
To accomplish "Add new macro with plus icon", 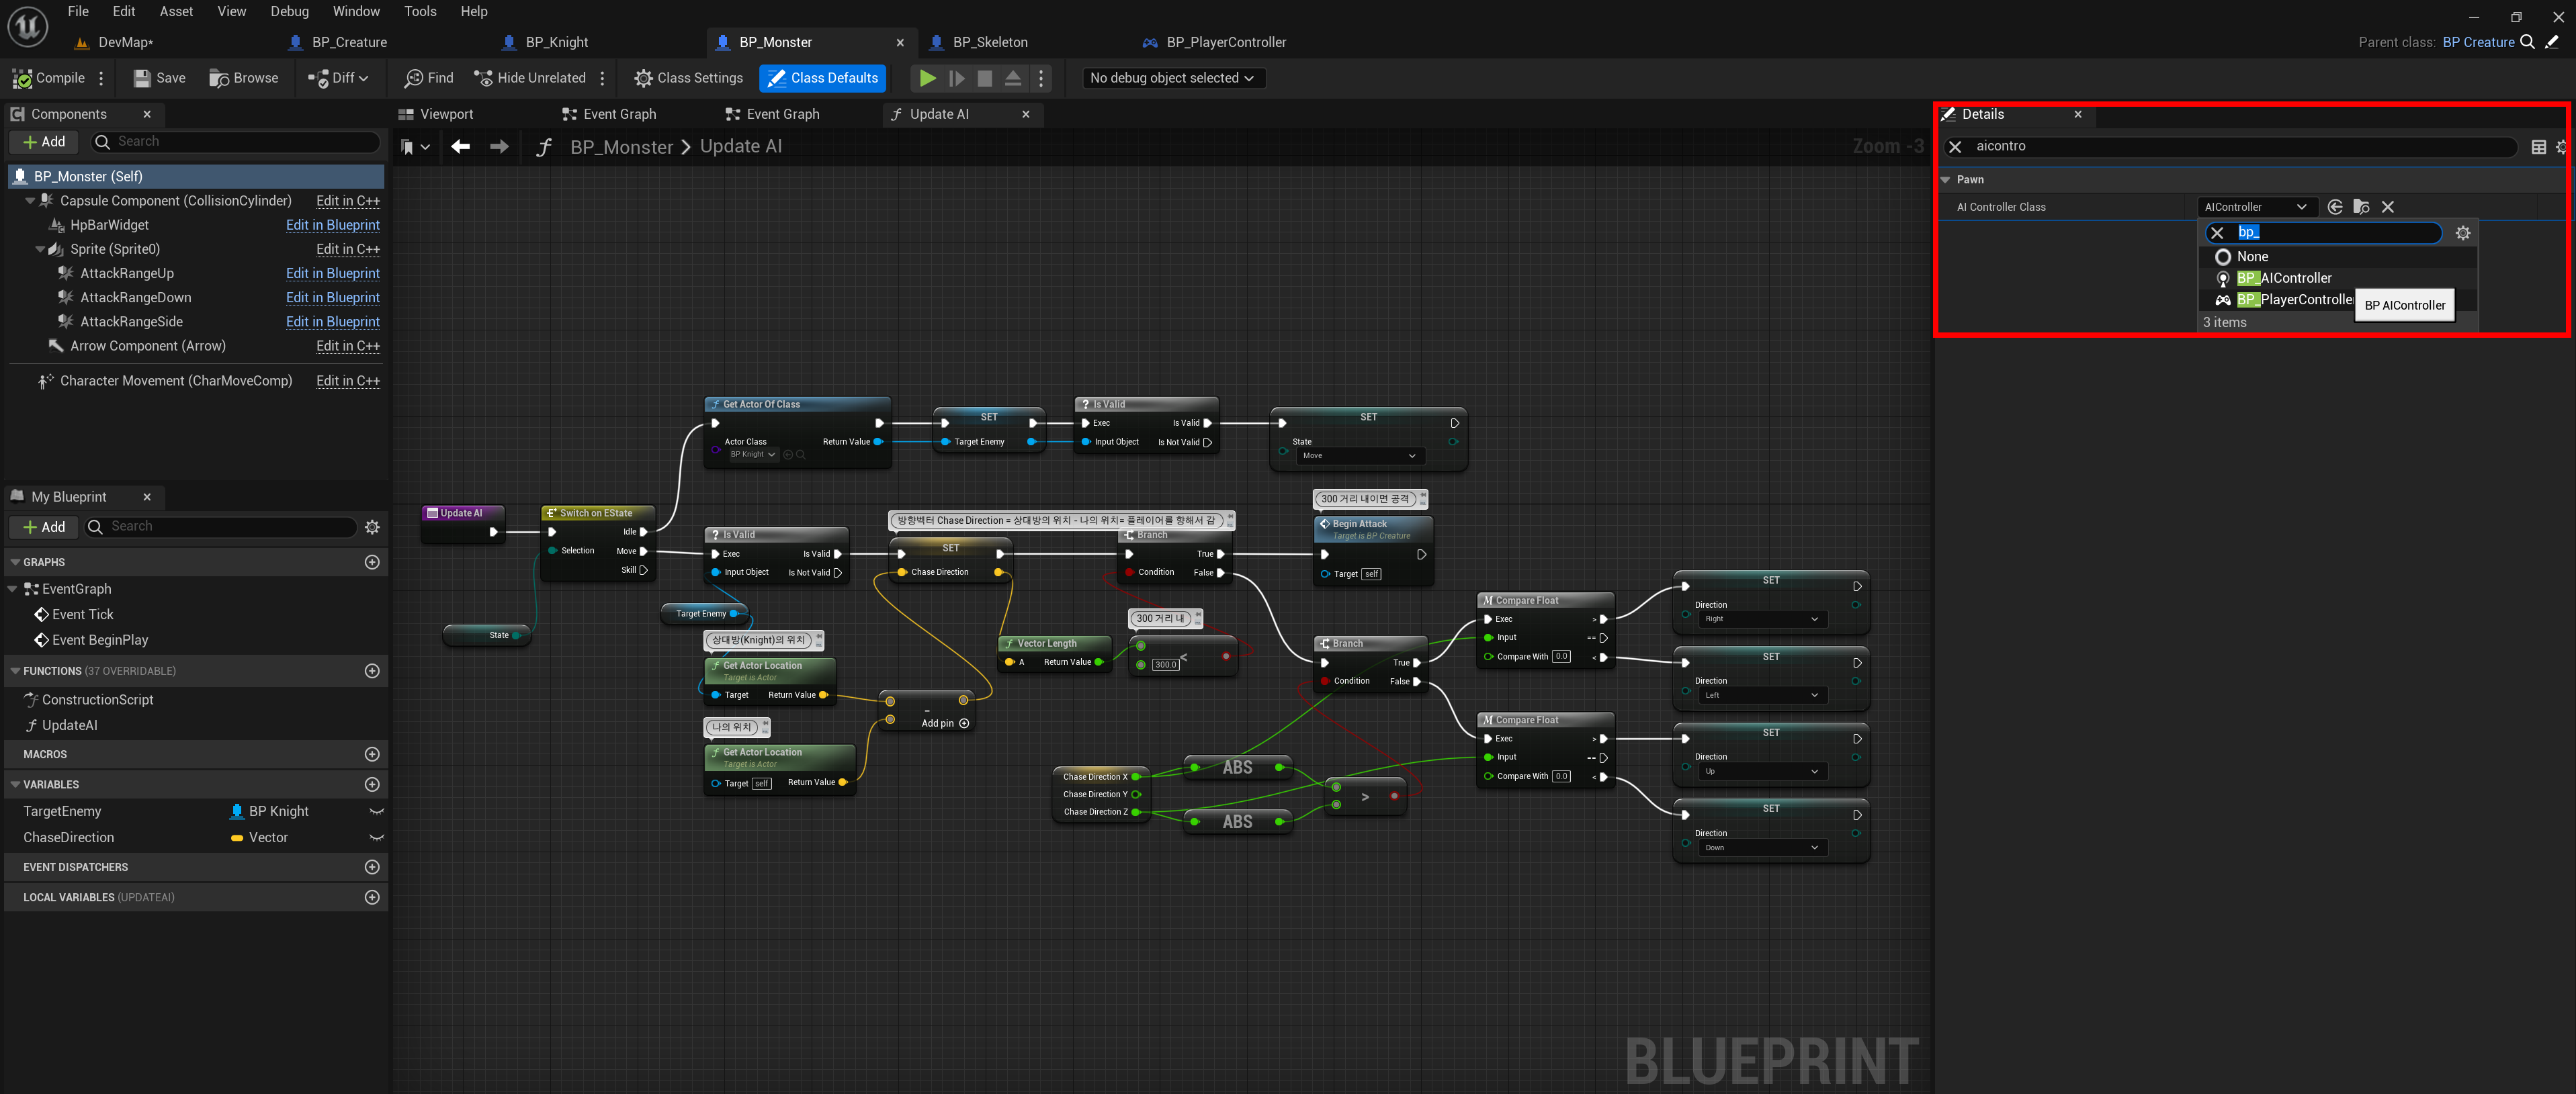I will (x=372, y=754).
